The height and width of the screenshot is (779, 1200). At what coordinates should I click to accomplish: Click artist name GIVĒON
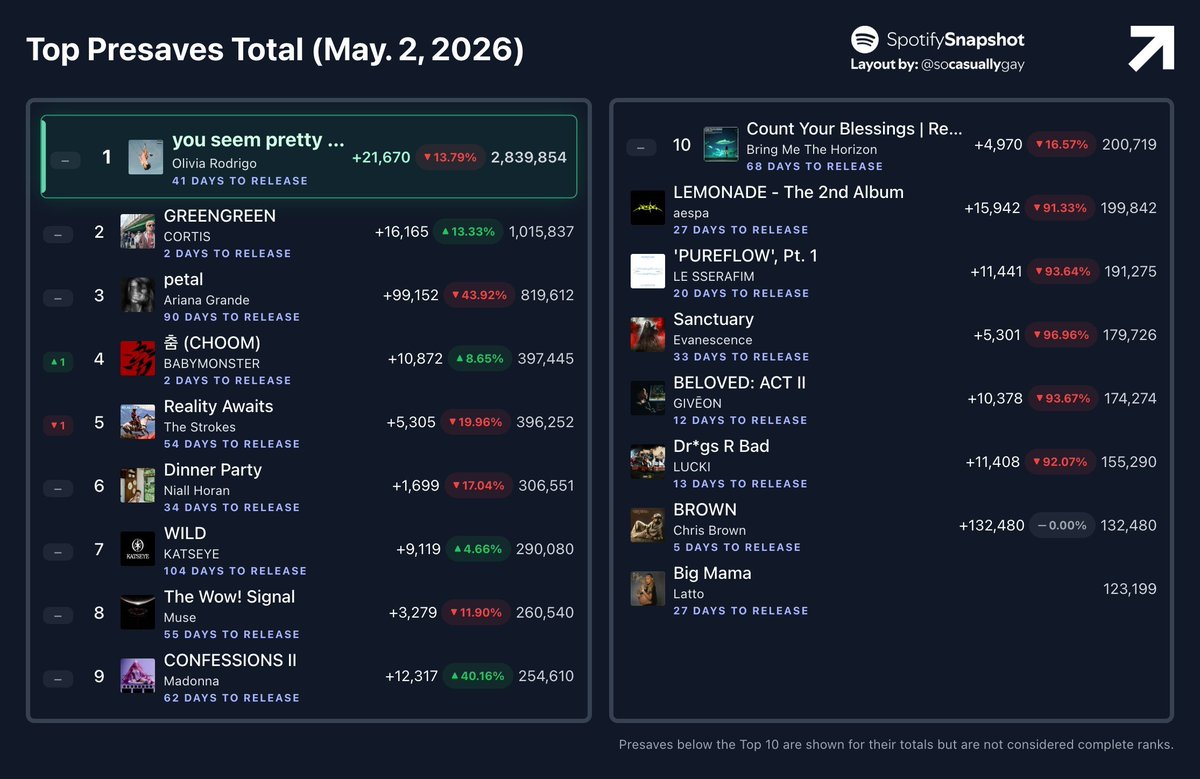point(698,404)
